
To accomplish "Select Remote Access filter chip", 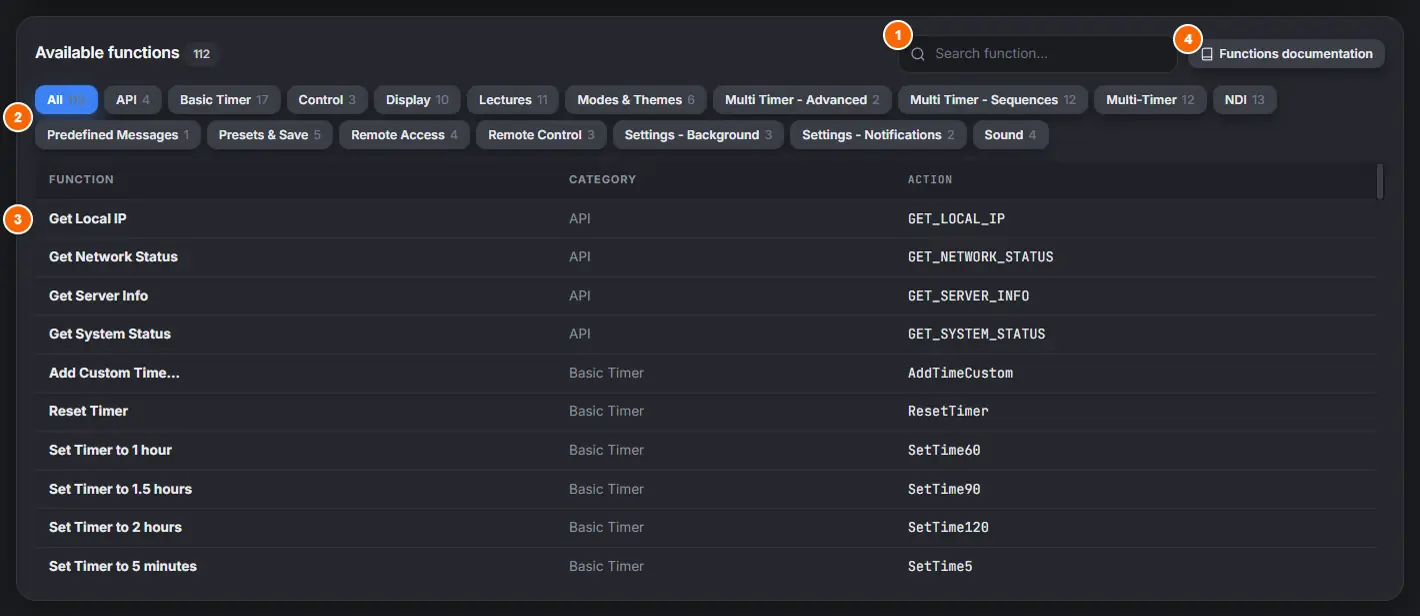I will (x=404, y=135).
